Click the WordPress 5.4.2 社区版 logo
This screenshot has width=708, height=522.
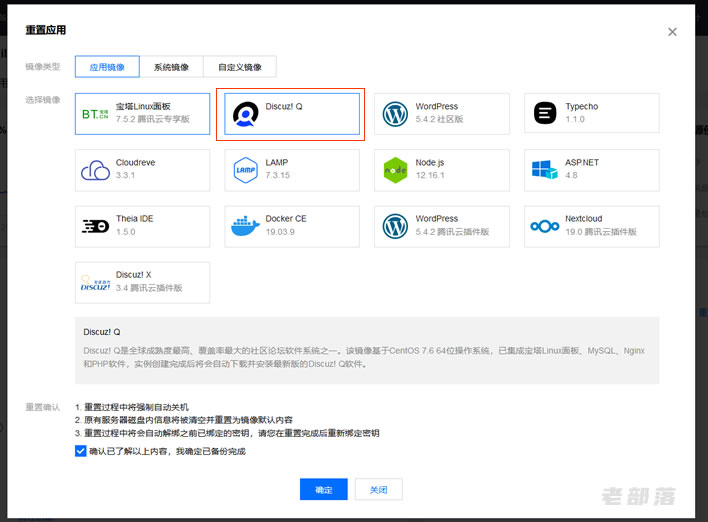(x=395, y=114)
